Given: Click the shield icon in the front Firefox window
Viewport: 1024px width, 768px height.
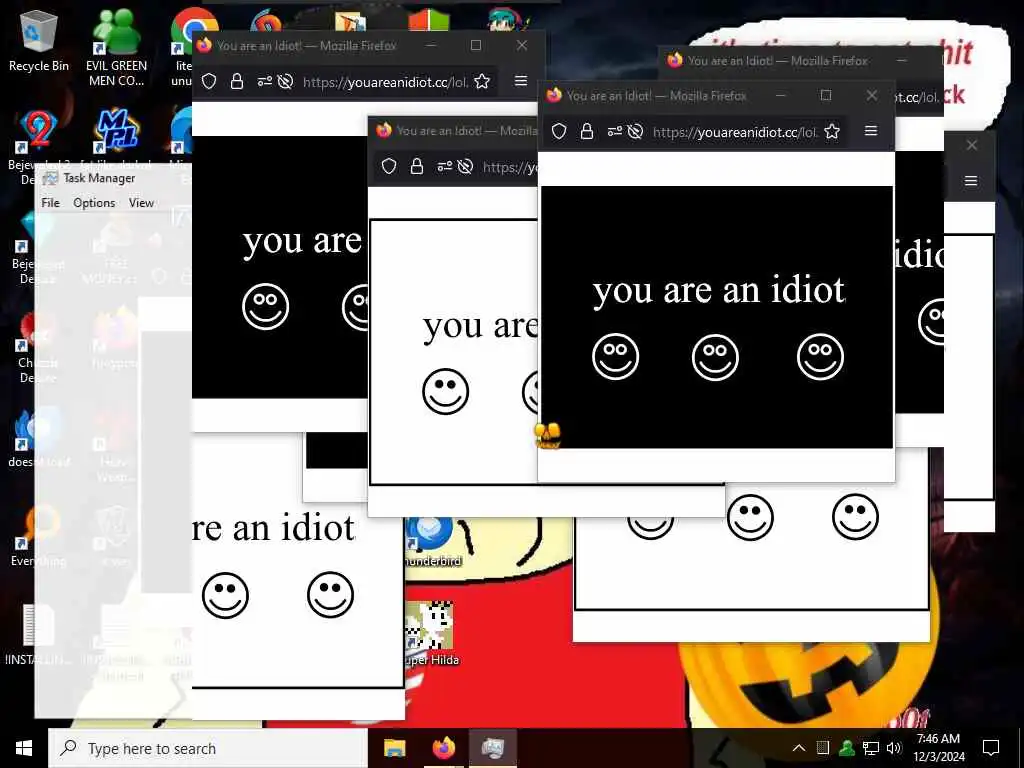Looking at the screenshot, I should (559, 131).
